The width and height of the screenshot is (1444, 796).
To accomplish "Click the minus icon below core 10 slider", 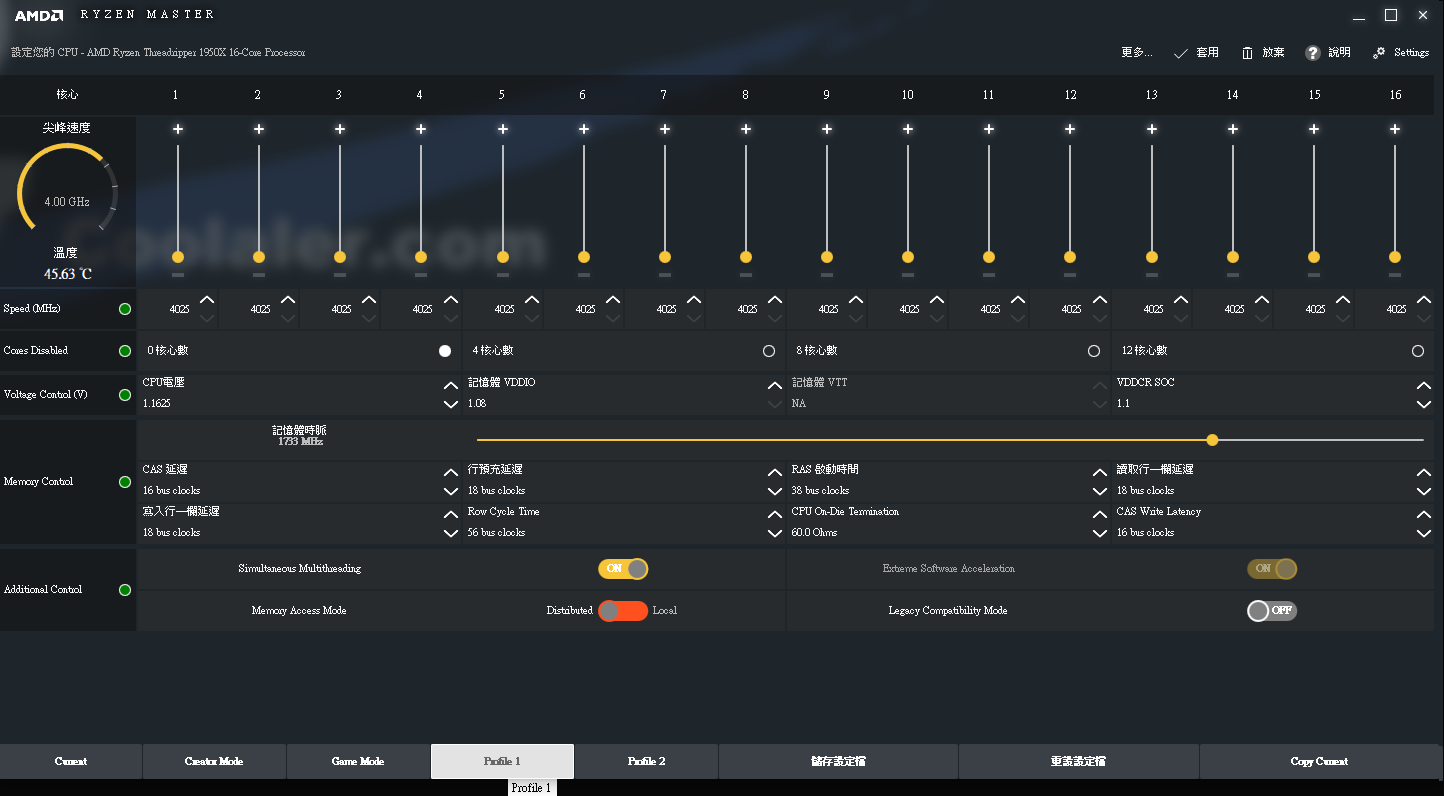I will coord(908,274).
